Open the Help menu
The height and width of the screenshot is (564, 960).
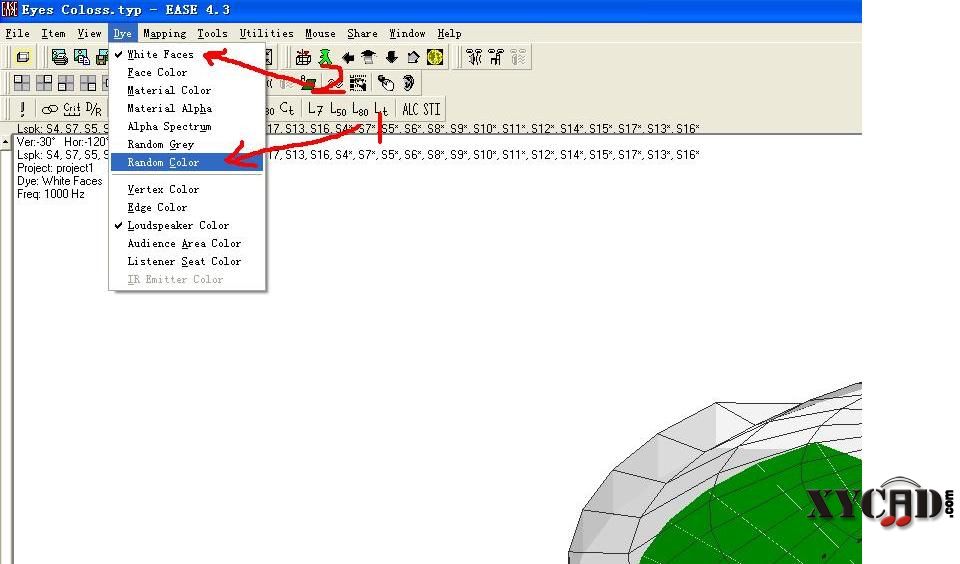[449, 34]
